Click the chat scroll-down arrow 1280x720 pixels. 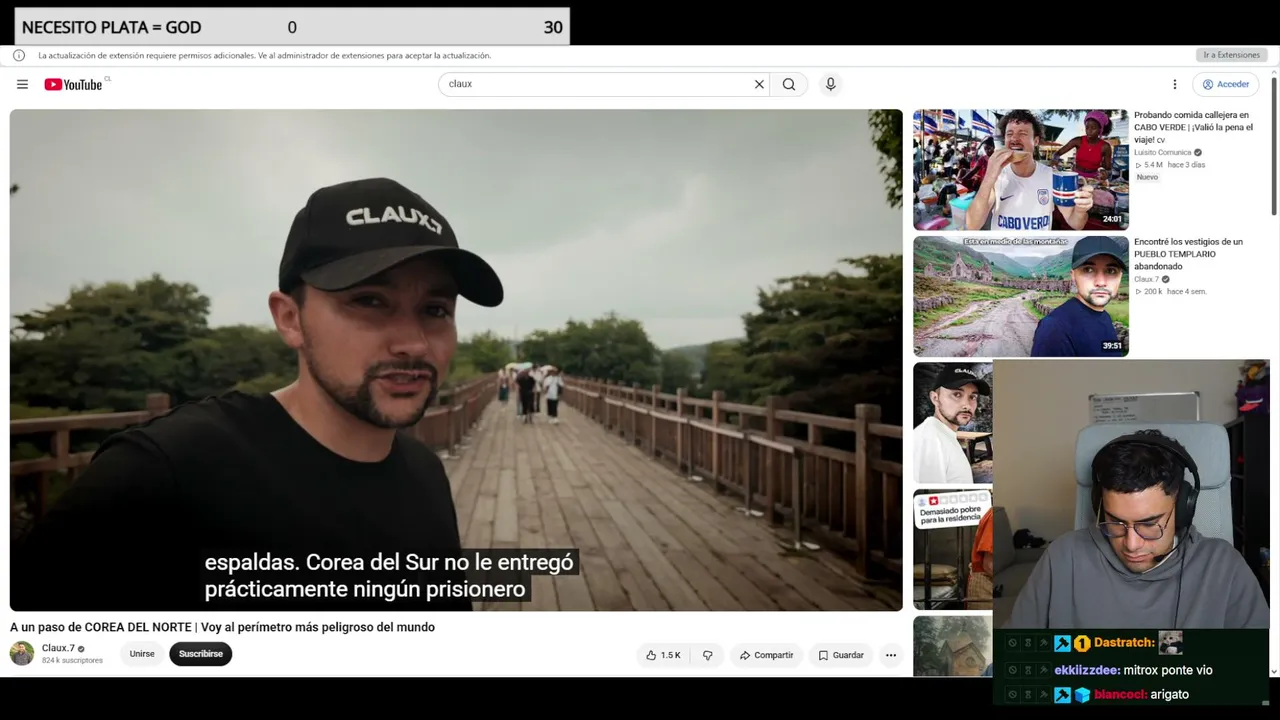(1274, 670)
